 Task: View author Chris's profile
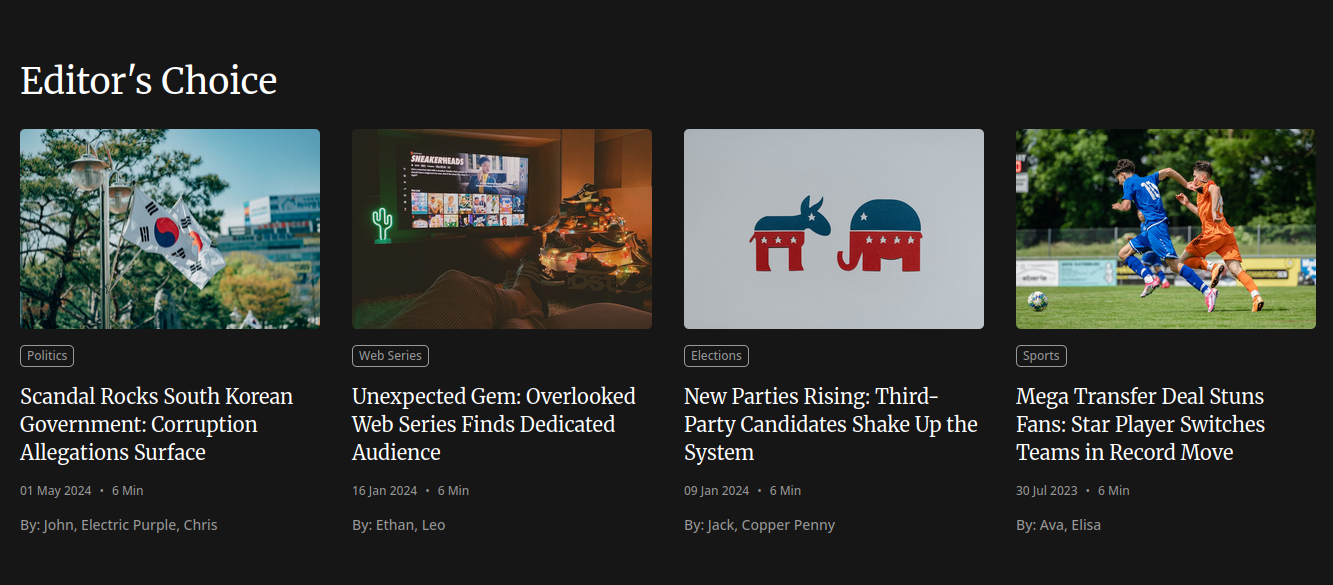click(200, 525)
